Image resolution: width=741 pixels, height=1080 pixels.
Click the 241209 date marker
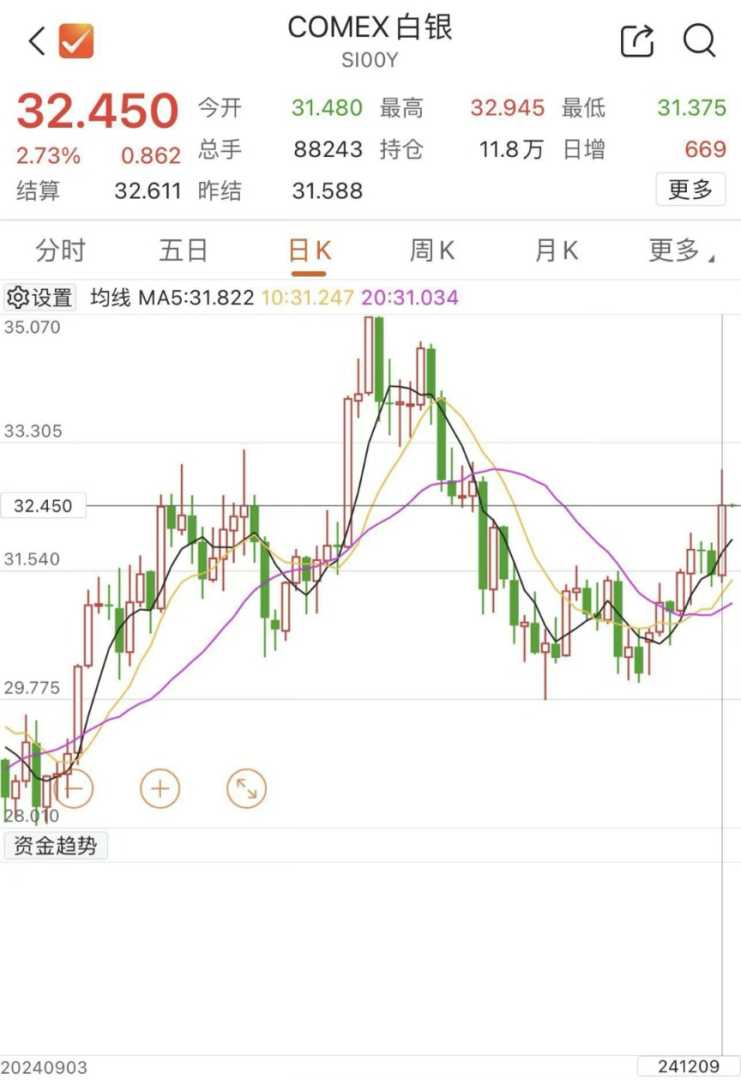(688, 1066)
